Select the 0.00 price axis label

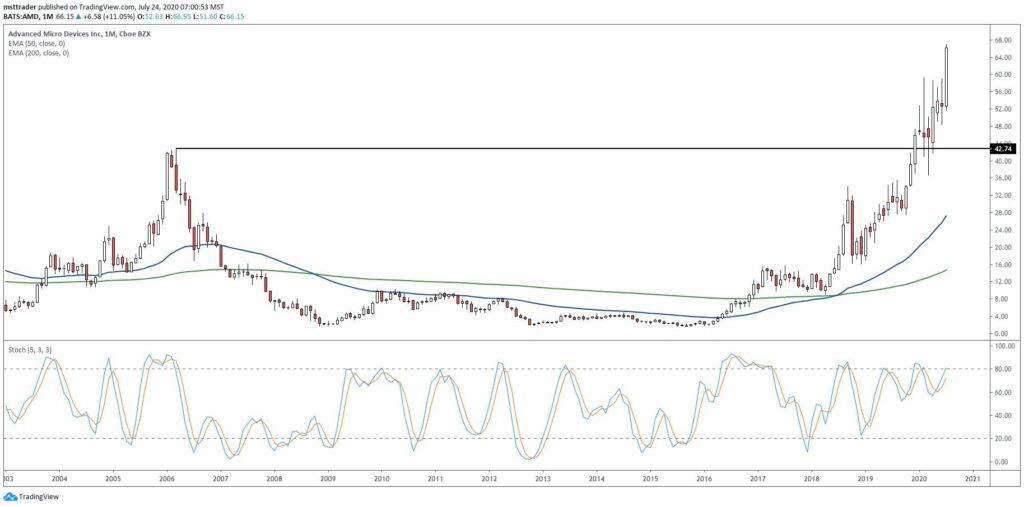1004,333
